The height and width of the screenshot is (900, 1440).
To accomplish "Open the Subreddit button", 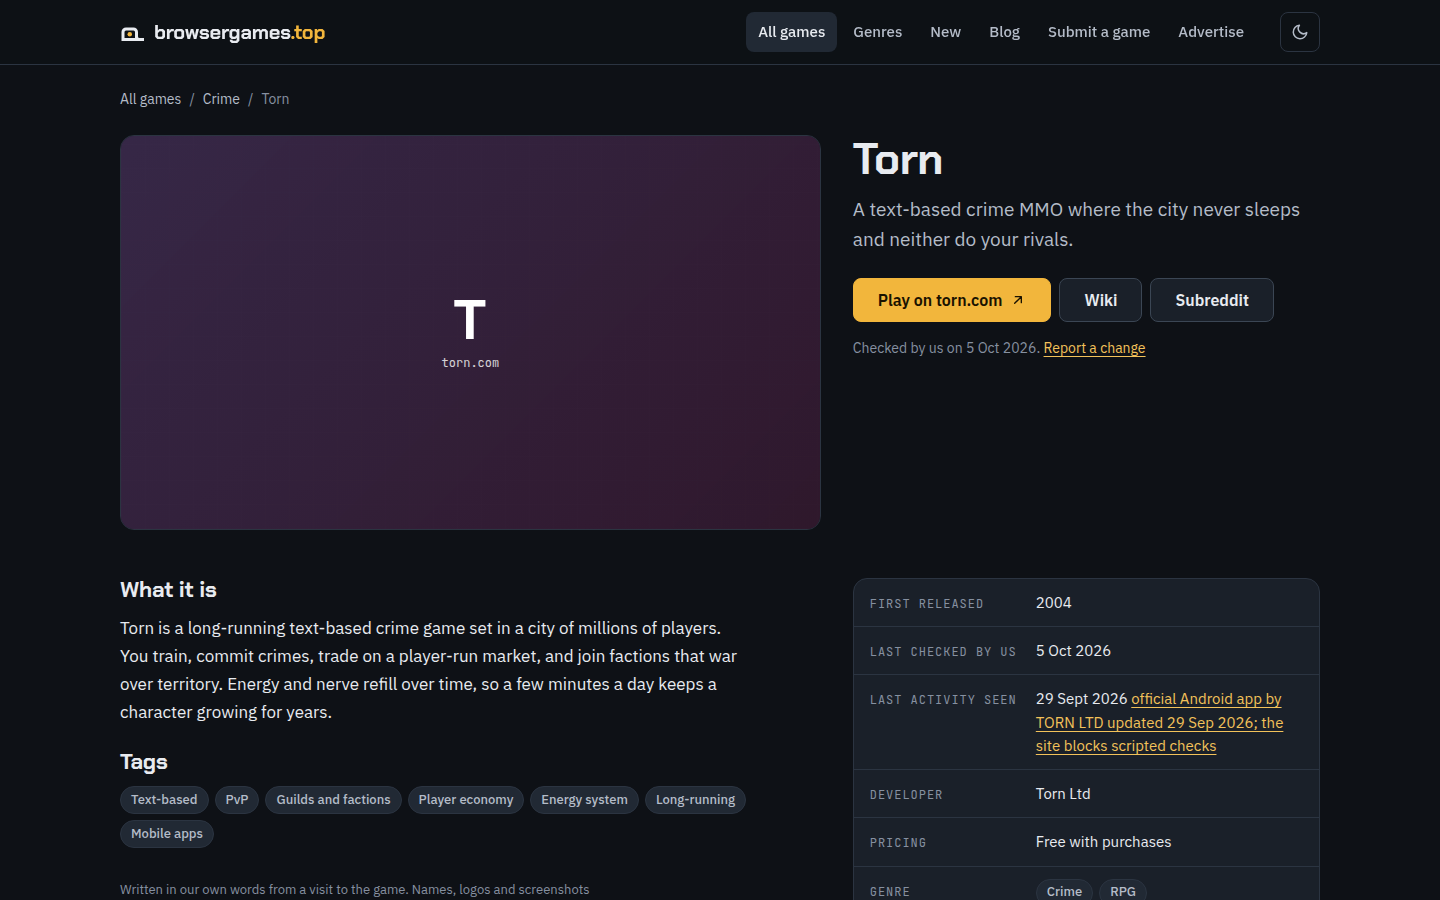I will click(1211, 300).
